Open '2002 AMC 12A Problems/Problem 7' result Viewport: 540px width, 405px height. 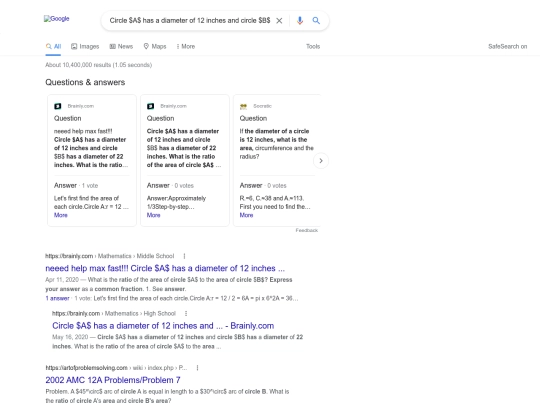pyautogui.click(x=113, y=380)
